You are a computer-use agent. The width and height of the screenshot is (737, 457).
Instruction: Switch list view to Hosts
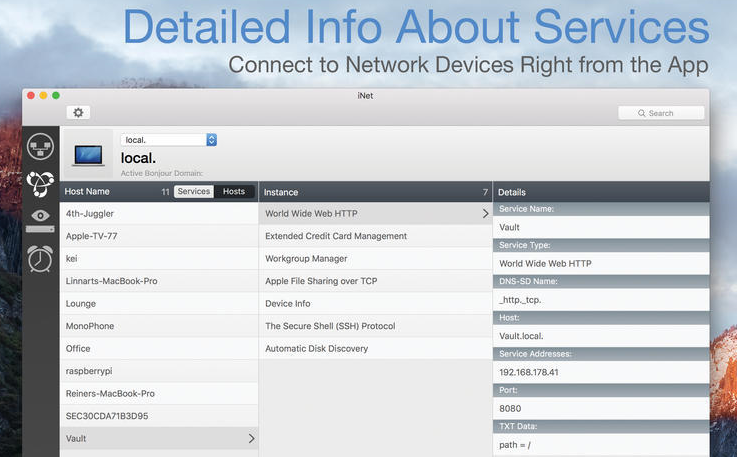234,191
